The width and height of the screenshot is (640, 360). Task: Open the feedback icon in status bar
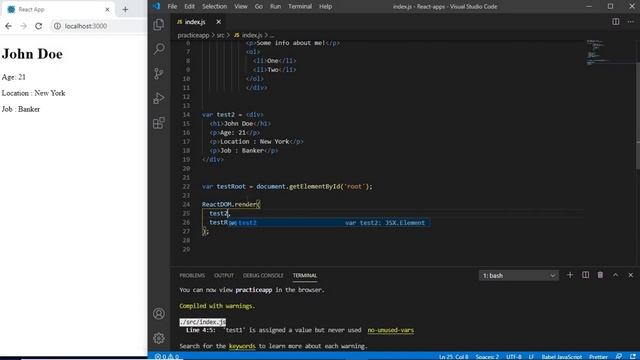(x=619, y=356)
